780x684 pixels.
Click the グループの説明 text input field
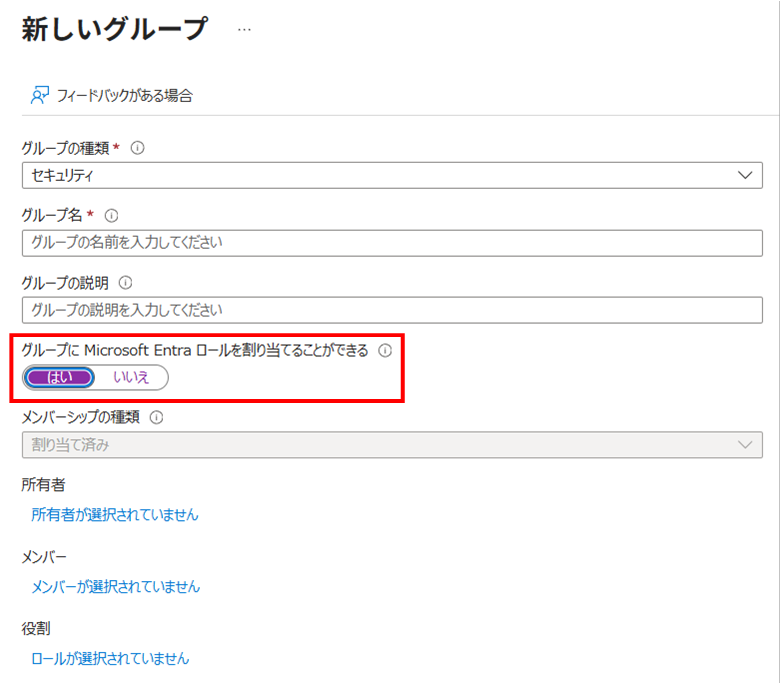(x=391, y=310)
